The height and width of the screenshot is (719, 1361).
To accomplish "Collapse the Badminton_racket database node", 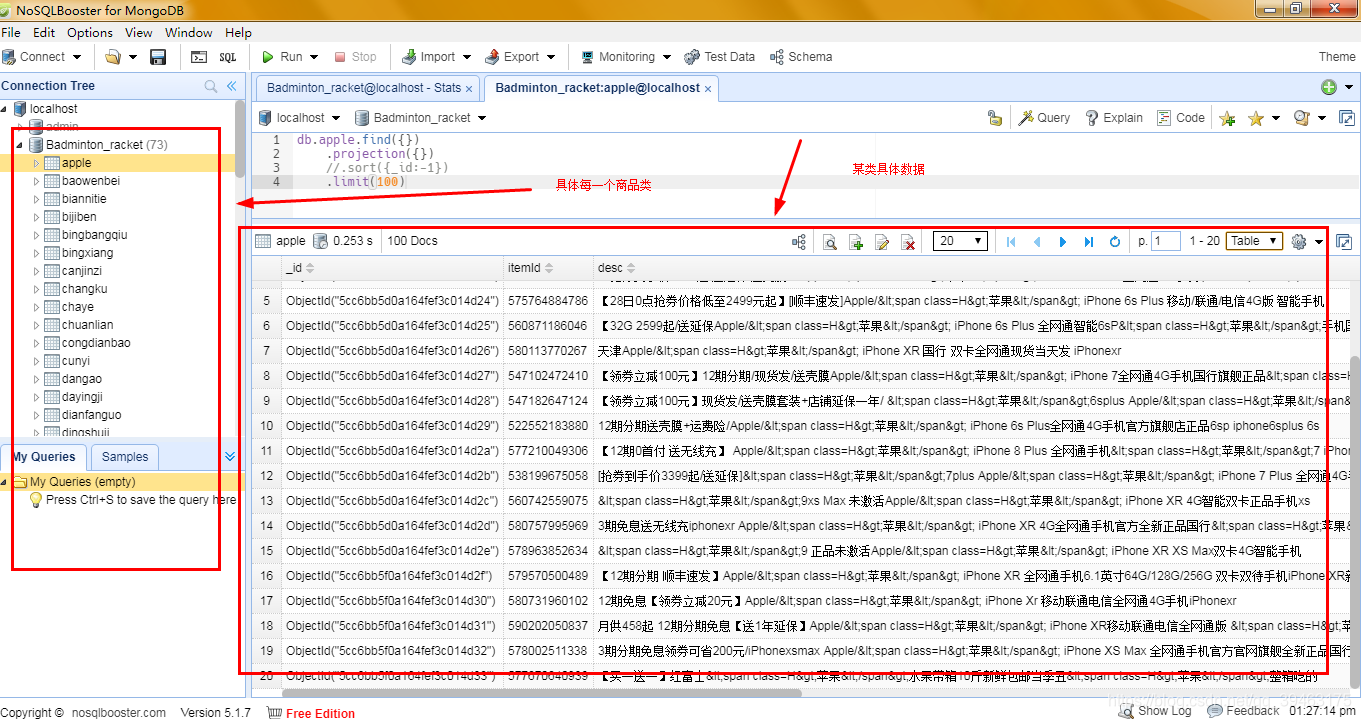I will pyautogui.click(x=20, y=145).
